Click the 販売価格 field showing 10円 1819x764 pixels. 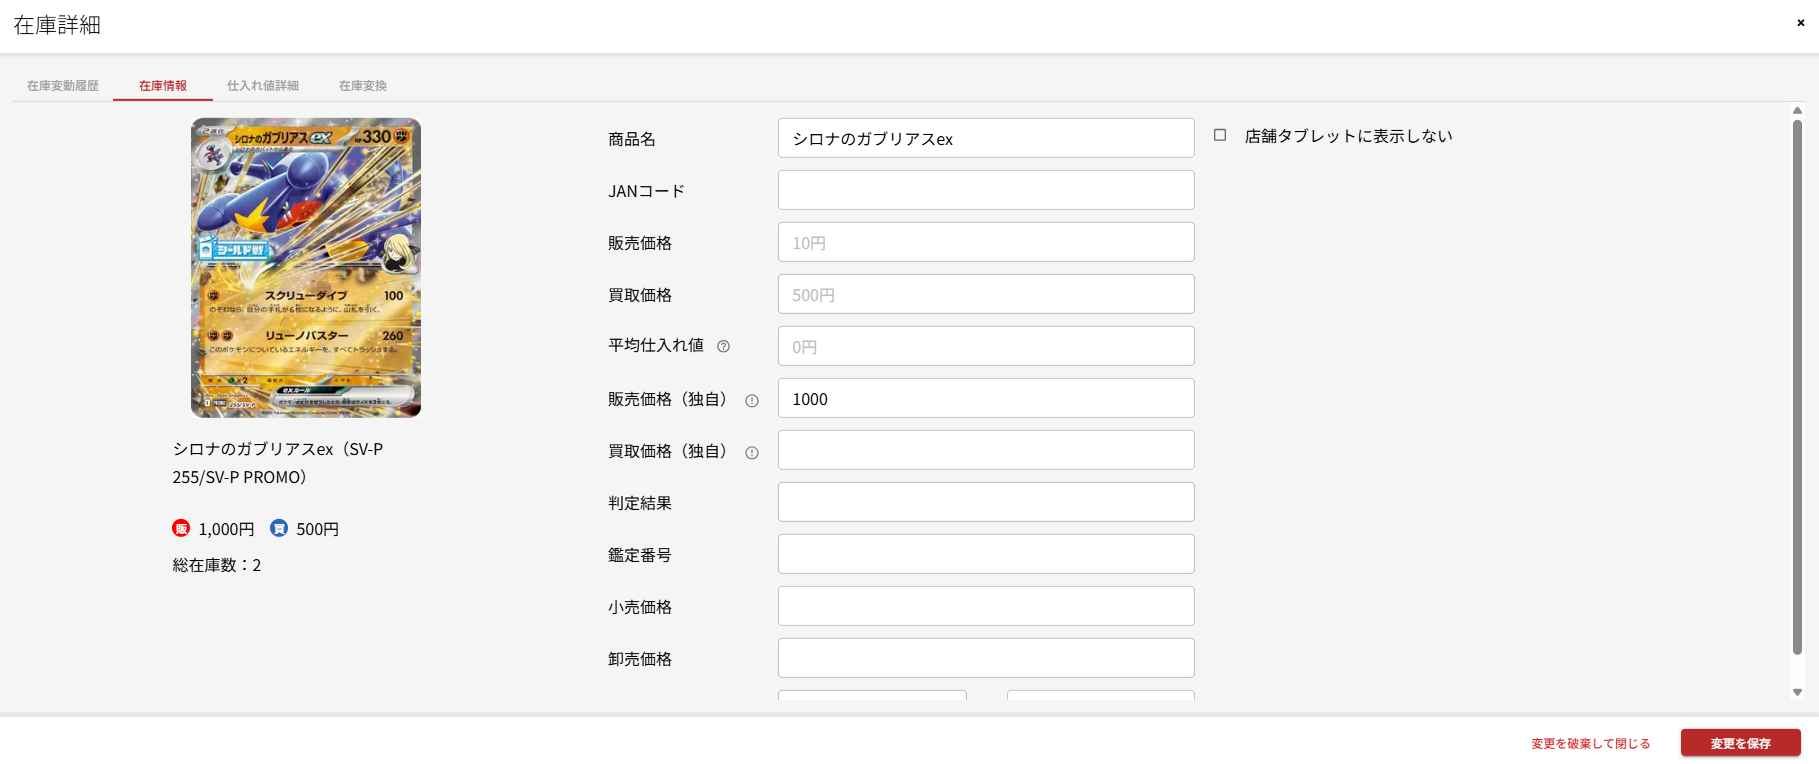click(x=986, y=242)
